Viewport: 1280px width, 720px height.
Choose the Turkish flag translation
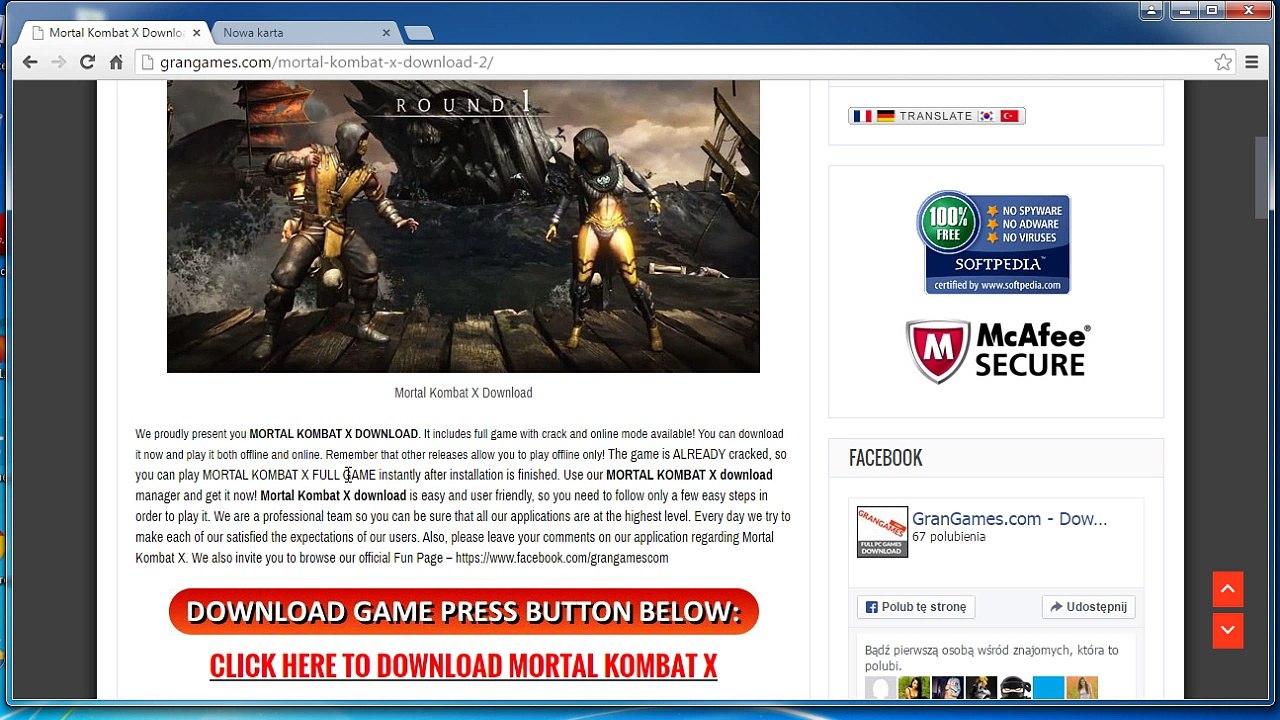pos(1009,116)
